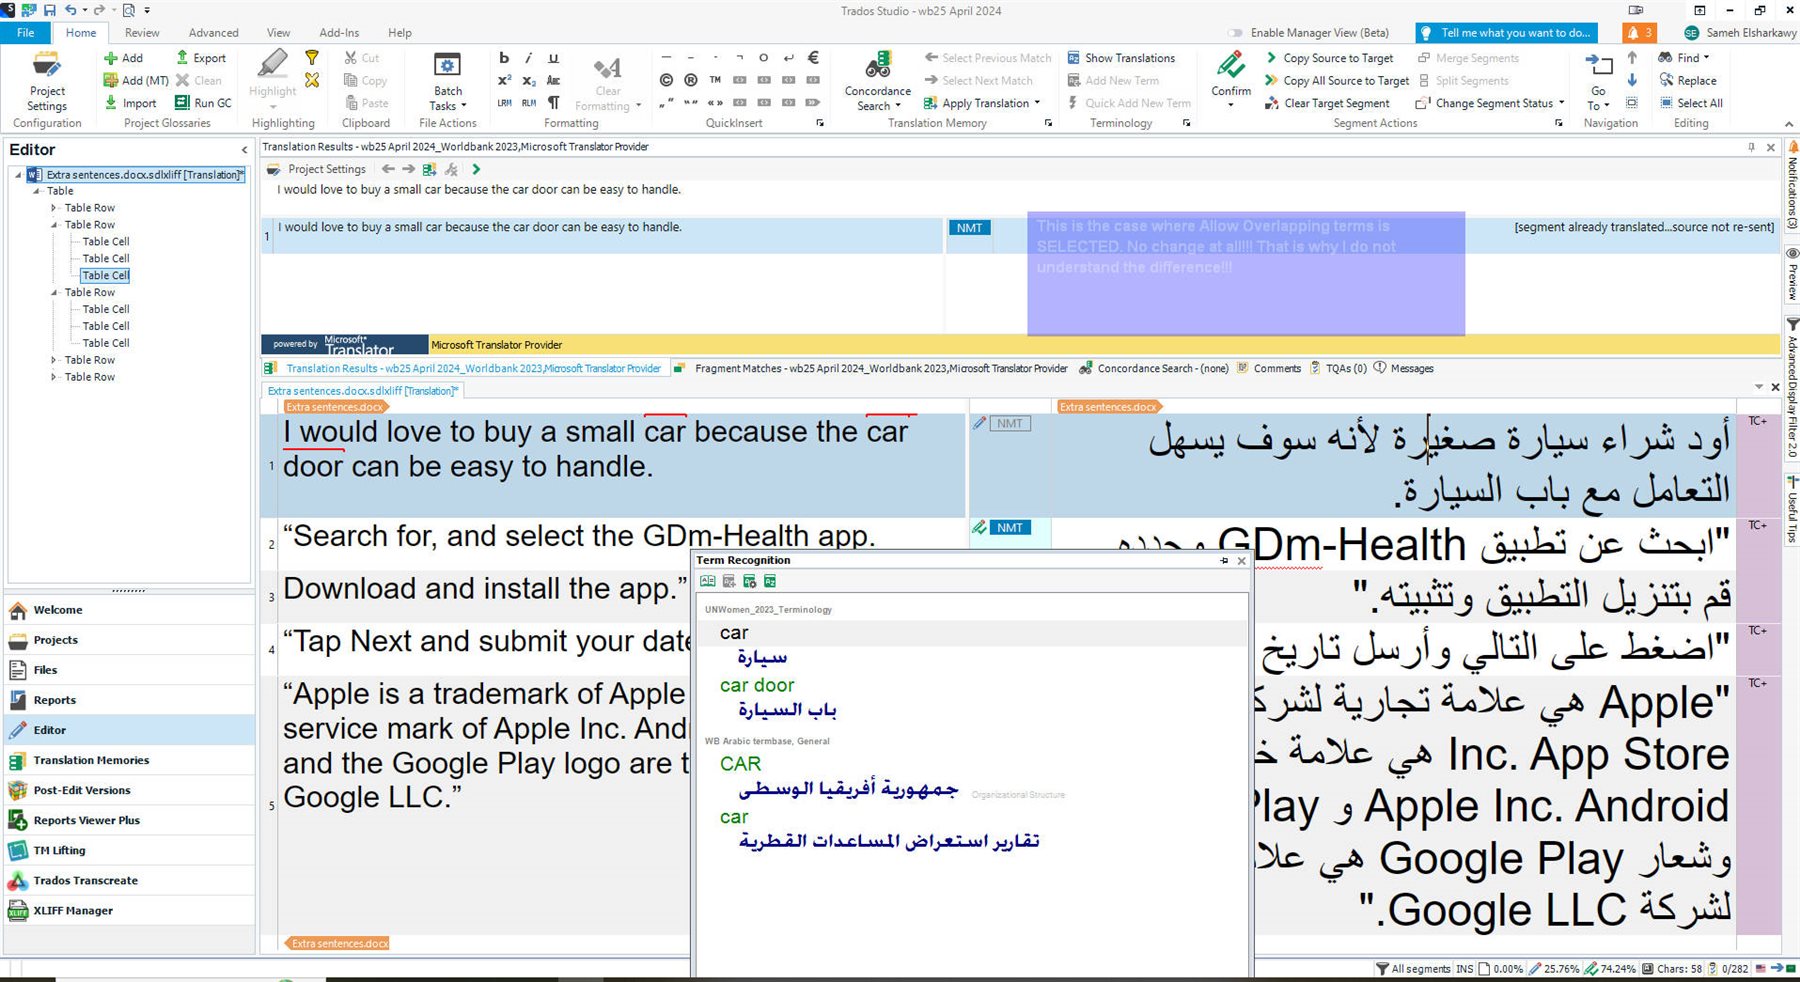Click Add in Project Glossaries

(x=123, y=58)
